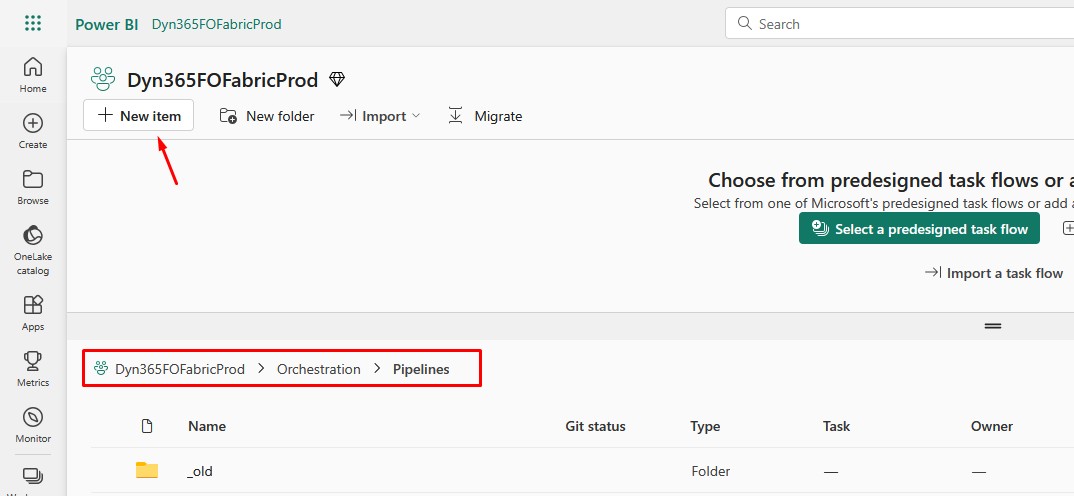The height and width of the screenshot is (496, 1074).
Task: Open Monitor hub in sidebar
Action: [x=33, y=425]
